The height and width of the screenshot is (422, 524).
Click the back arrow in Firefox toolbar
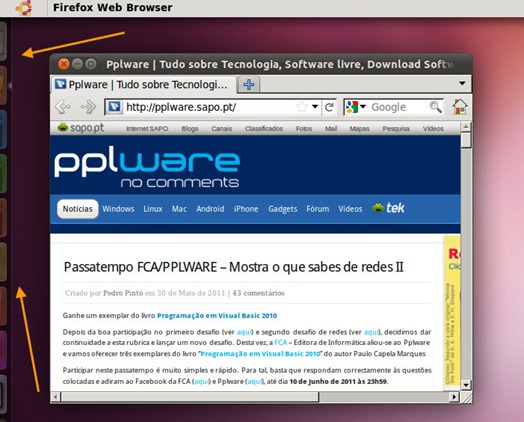pyautogui.click(x=62, y=107)
